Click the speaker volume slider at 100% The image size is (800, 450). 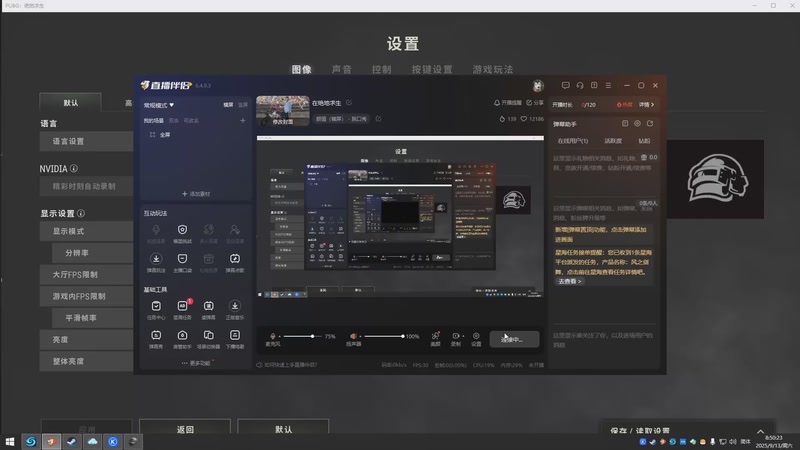(x=384, y=336)
